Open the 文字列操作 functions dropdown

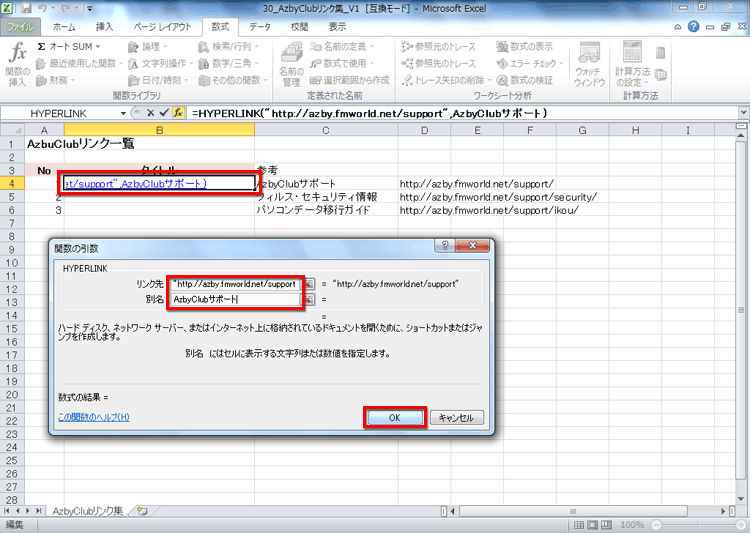[160, 63]
